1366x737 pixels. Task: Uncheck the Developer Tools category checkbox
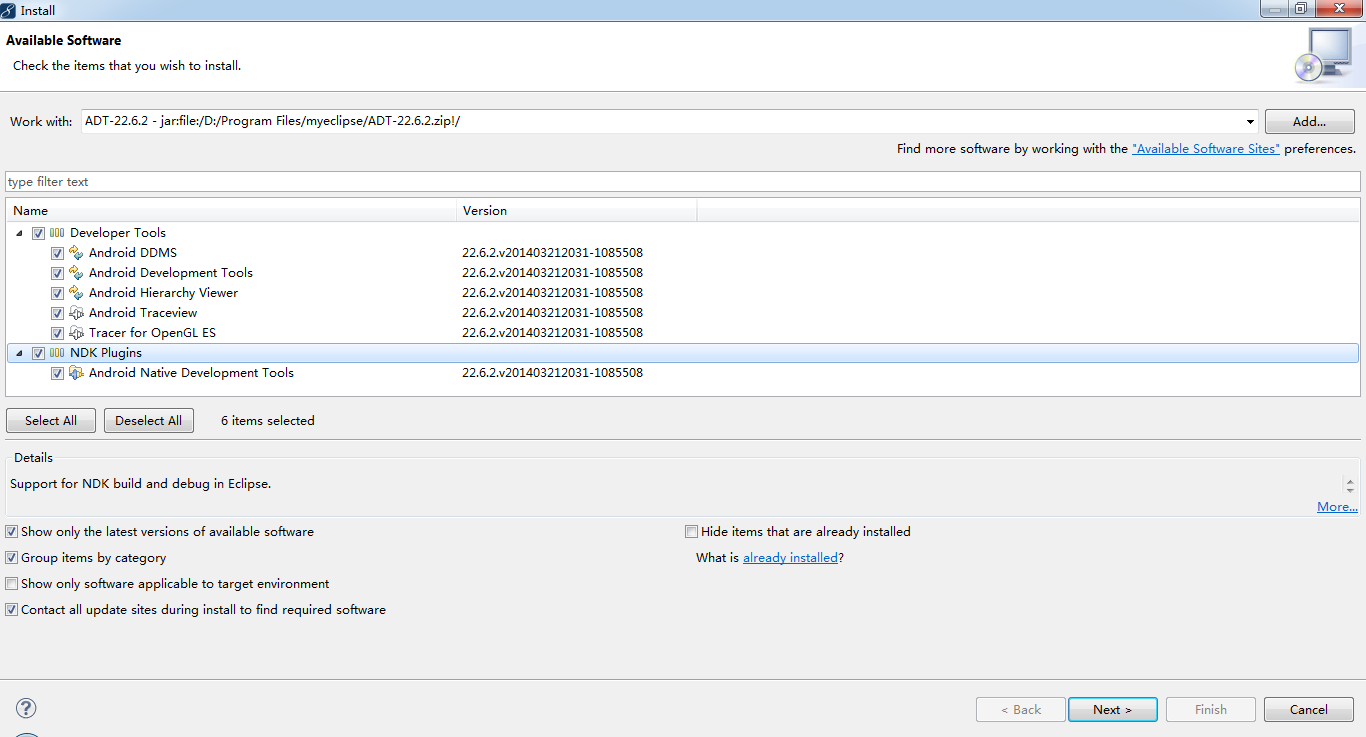point(38,233)
